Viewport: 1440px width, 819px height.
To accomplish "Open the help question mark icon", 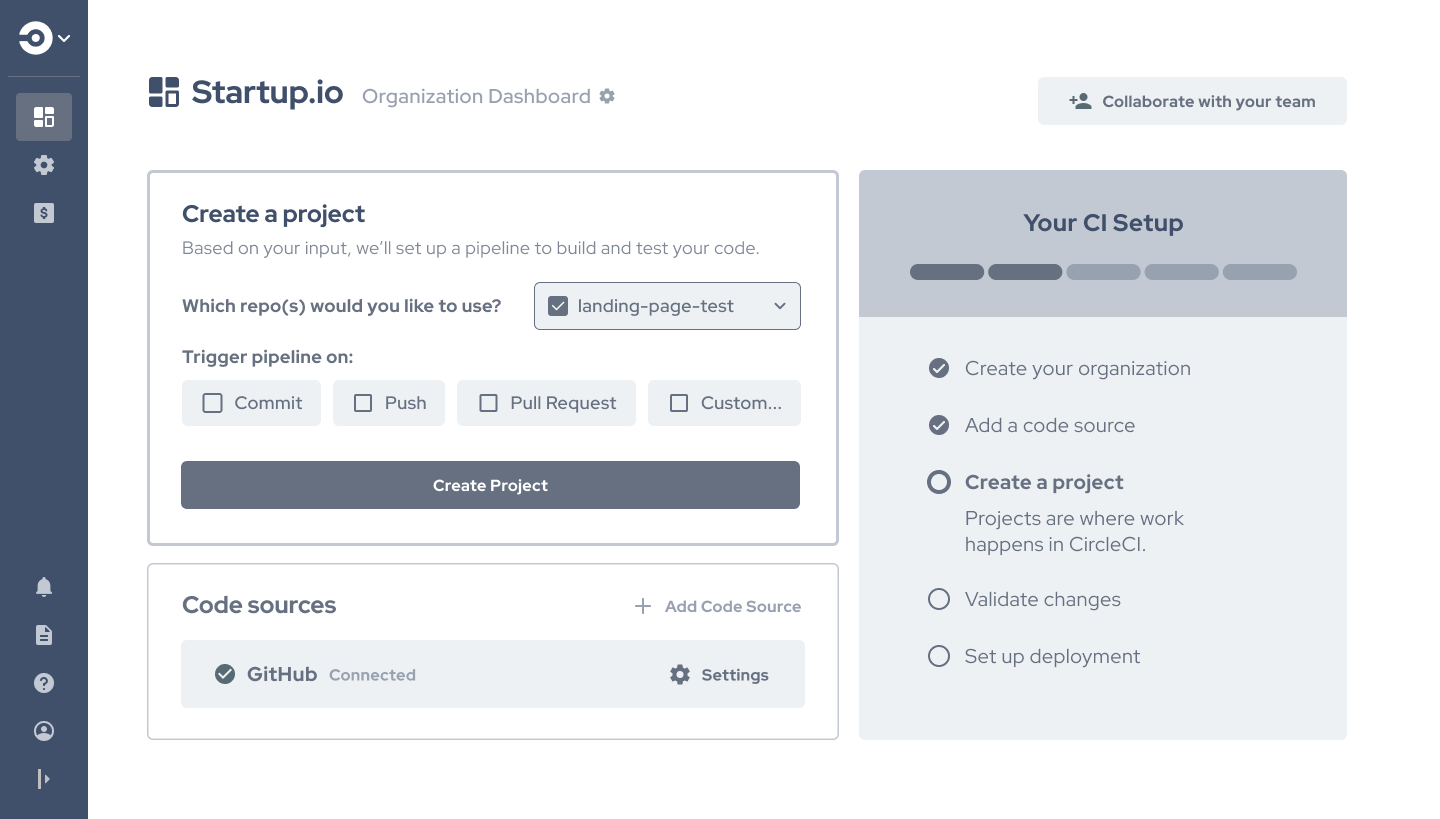I will click(x=44, y=683).
